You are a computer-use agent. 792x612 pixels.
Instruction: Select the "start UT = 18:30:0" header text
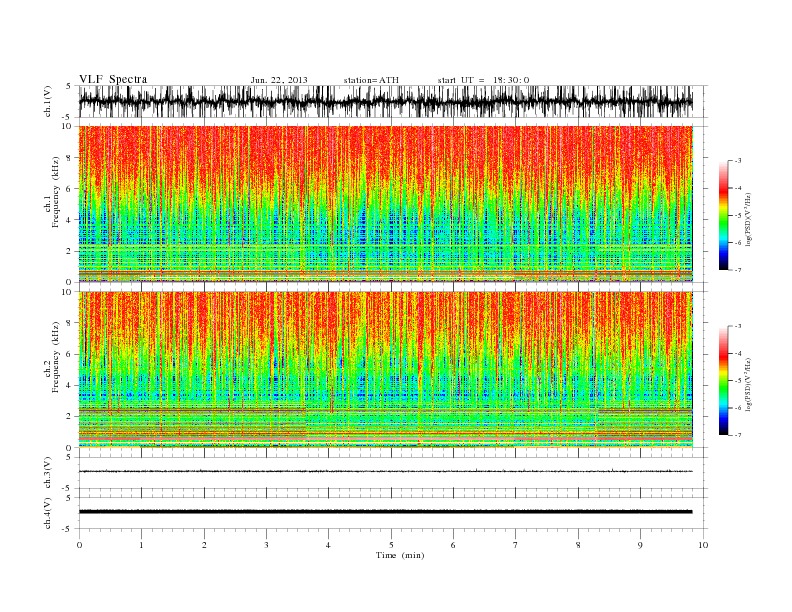[x=483, y=80]
